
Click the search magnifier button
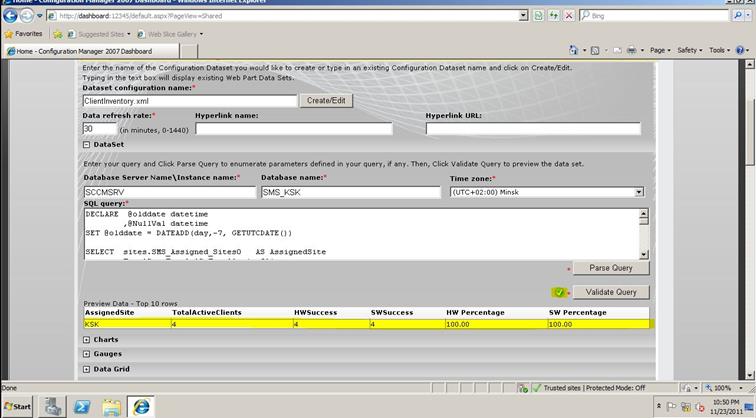coord(738,16)
